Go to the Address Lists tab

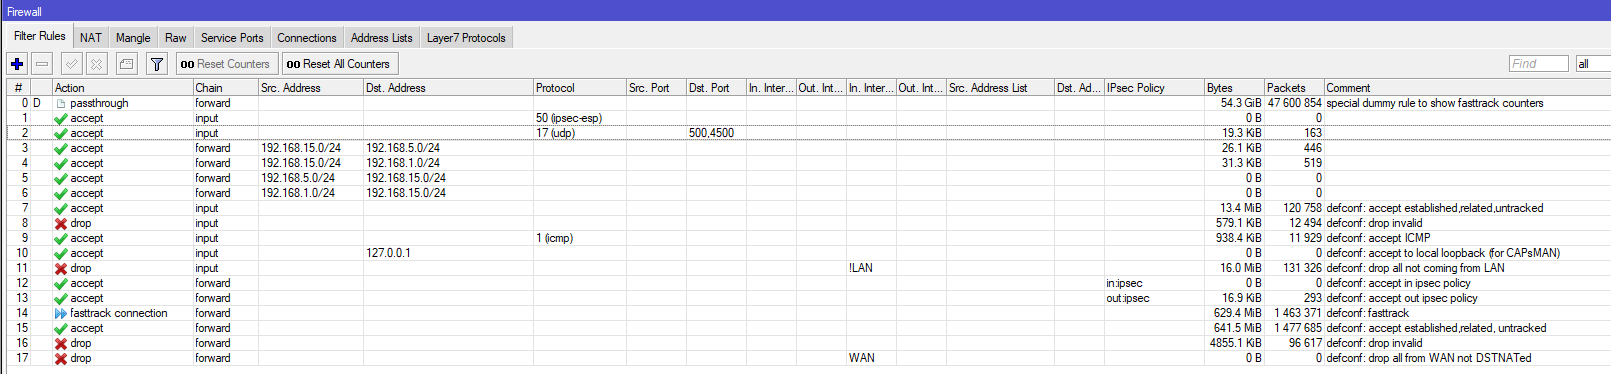pyautogui.click(x=381, y=38)
